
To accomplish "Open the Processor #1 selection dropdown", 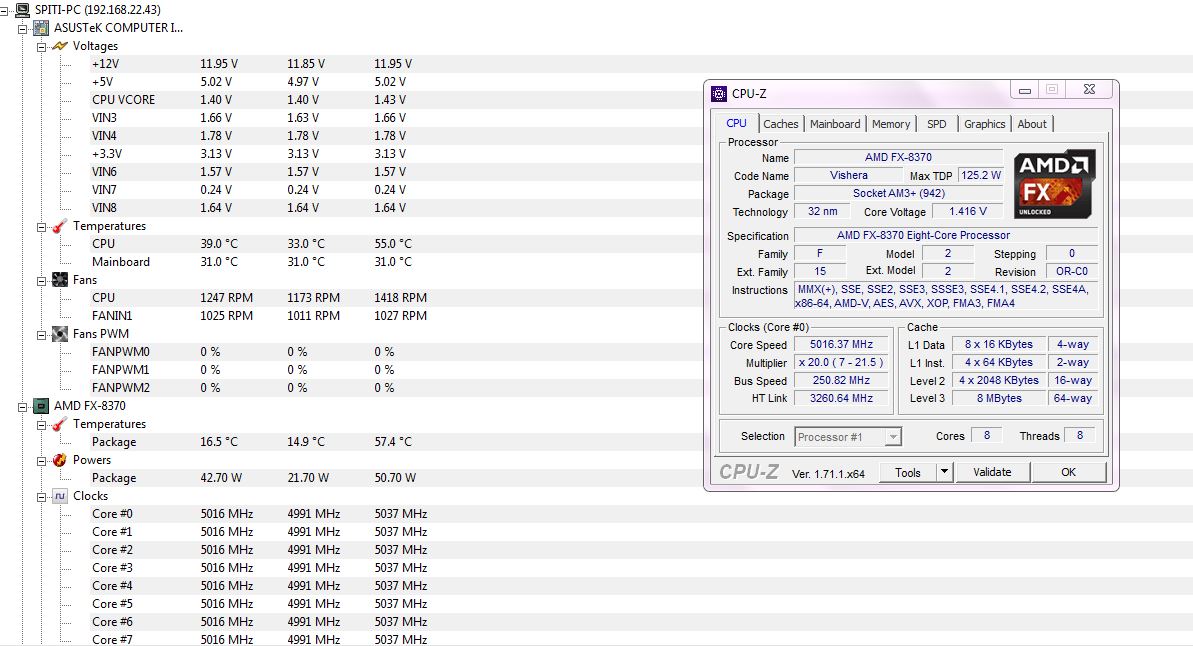I will coord(893,437).
